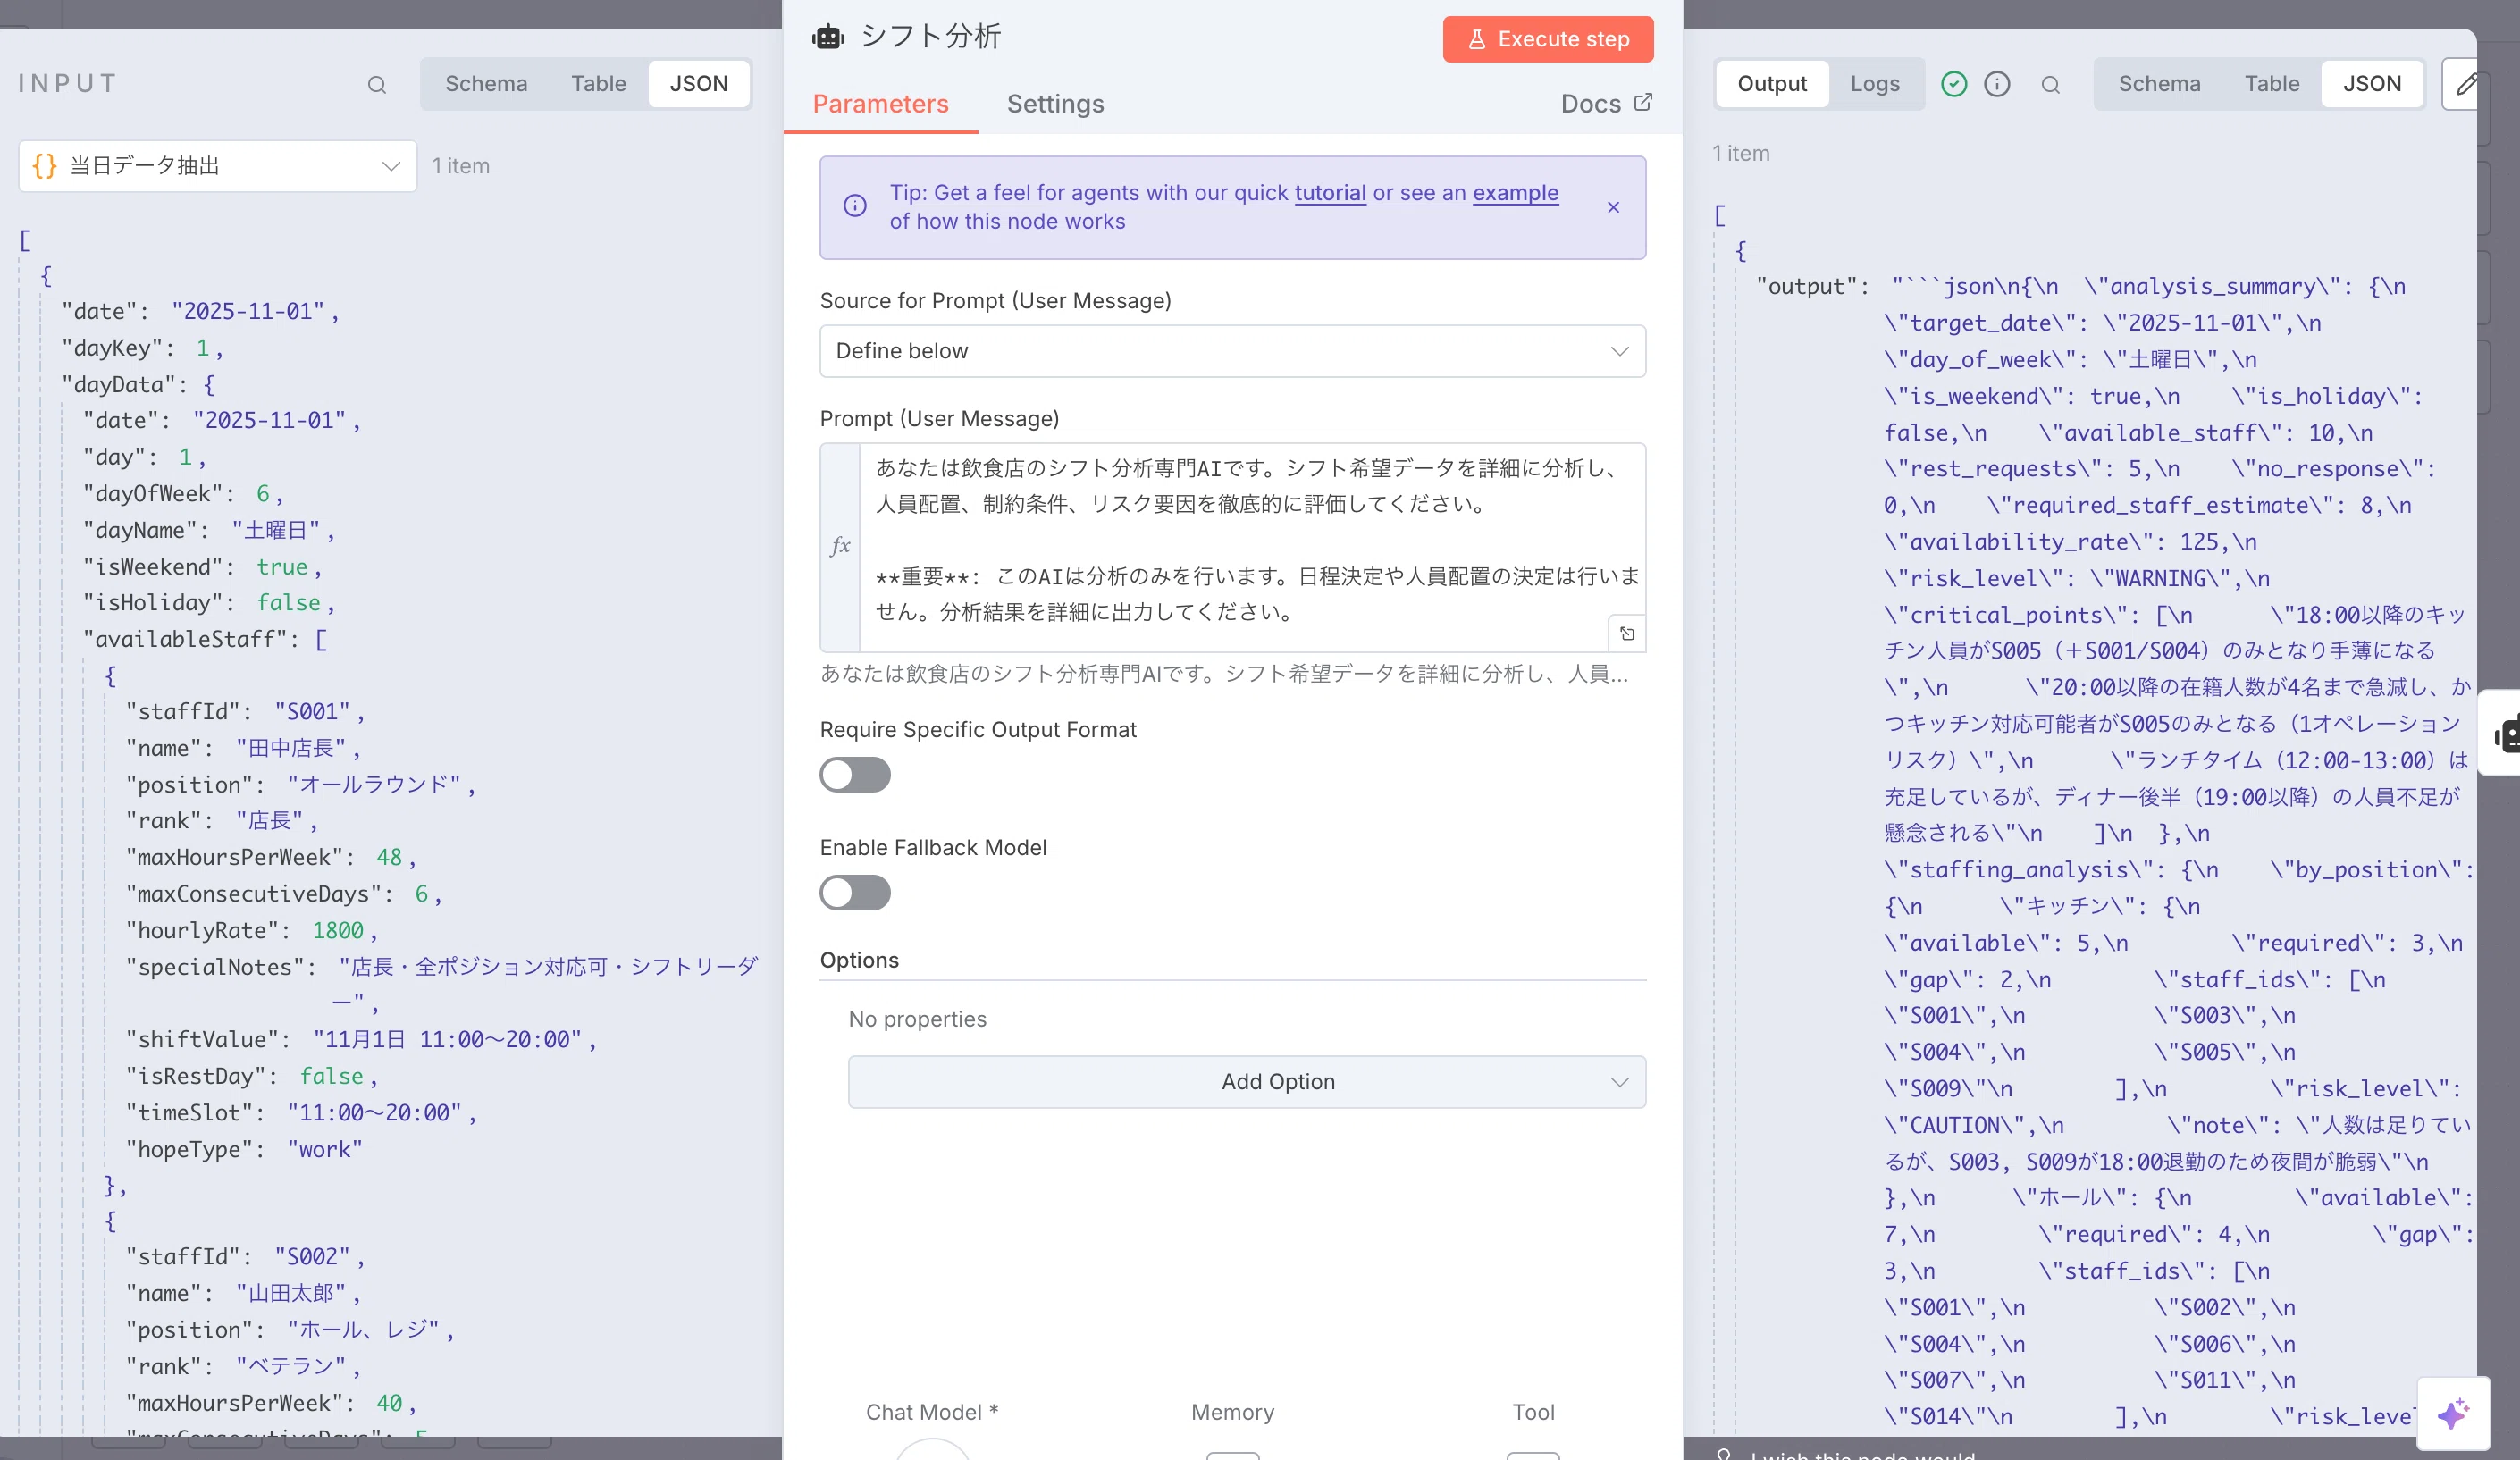
Task: Click the "isHoliday" false value
Action: pyautogui.click(x=289, y=603)
